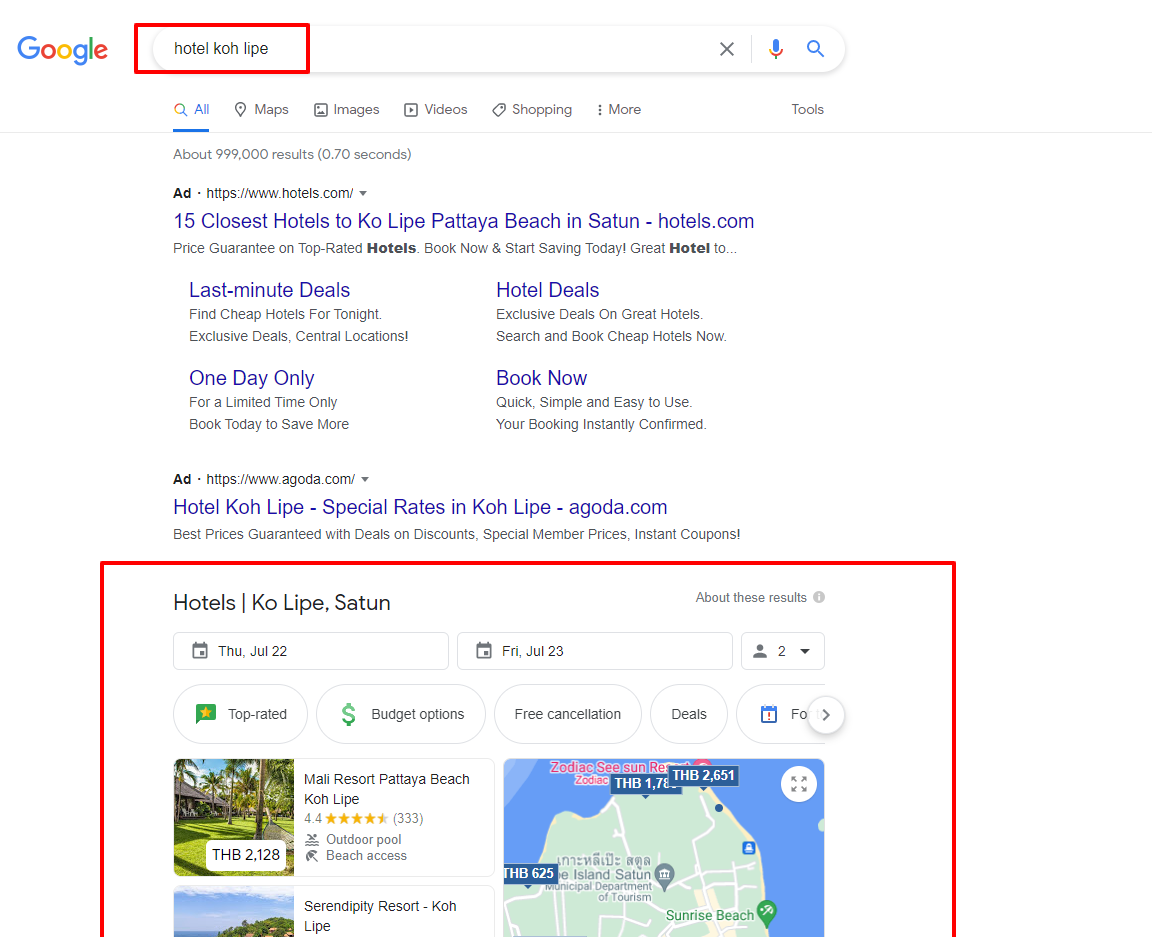Apply the Free cancellation filter chip

tap(568, 714)
